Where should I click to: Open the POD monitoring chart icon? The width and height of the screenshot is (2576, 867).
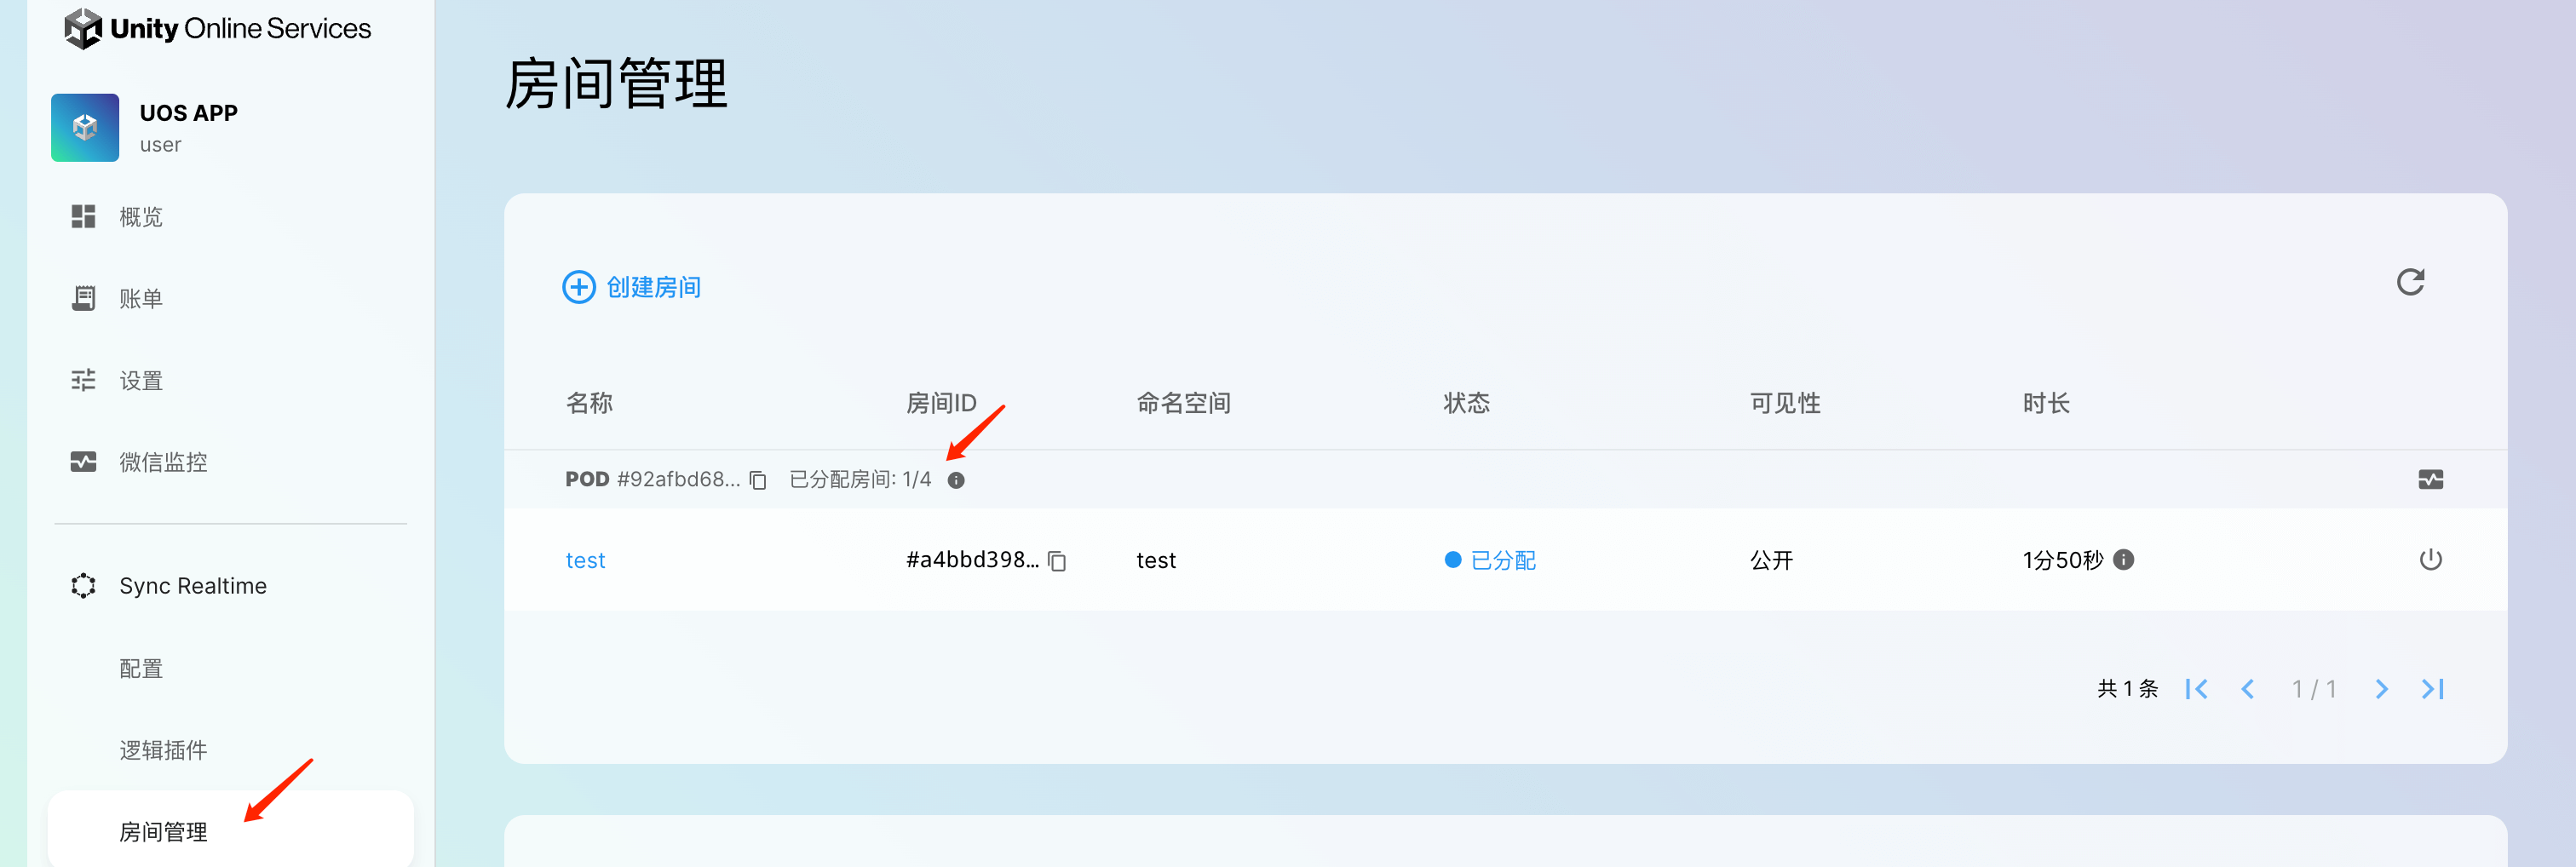[x=2430, y=480]
